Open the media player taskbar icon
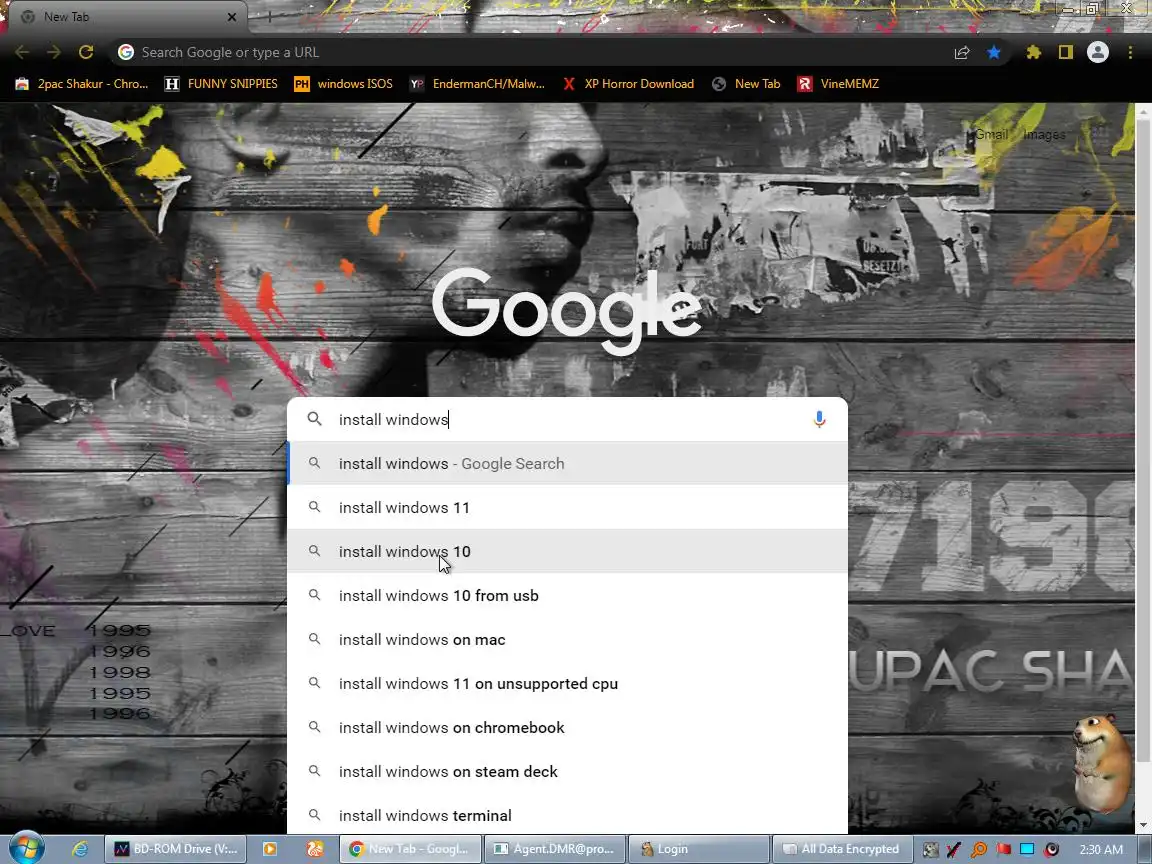Viewport: 1152px width, 864px height. (270, 849)
